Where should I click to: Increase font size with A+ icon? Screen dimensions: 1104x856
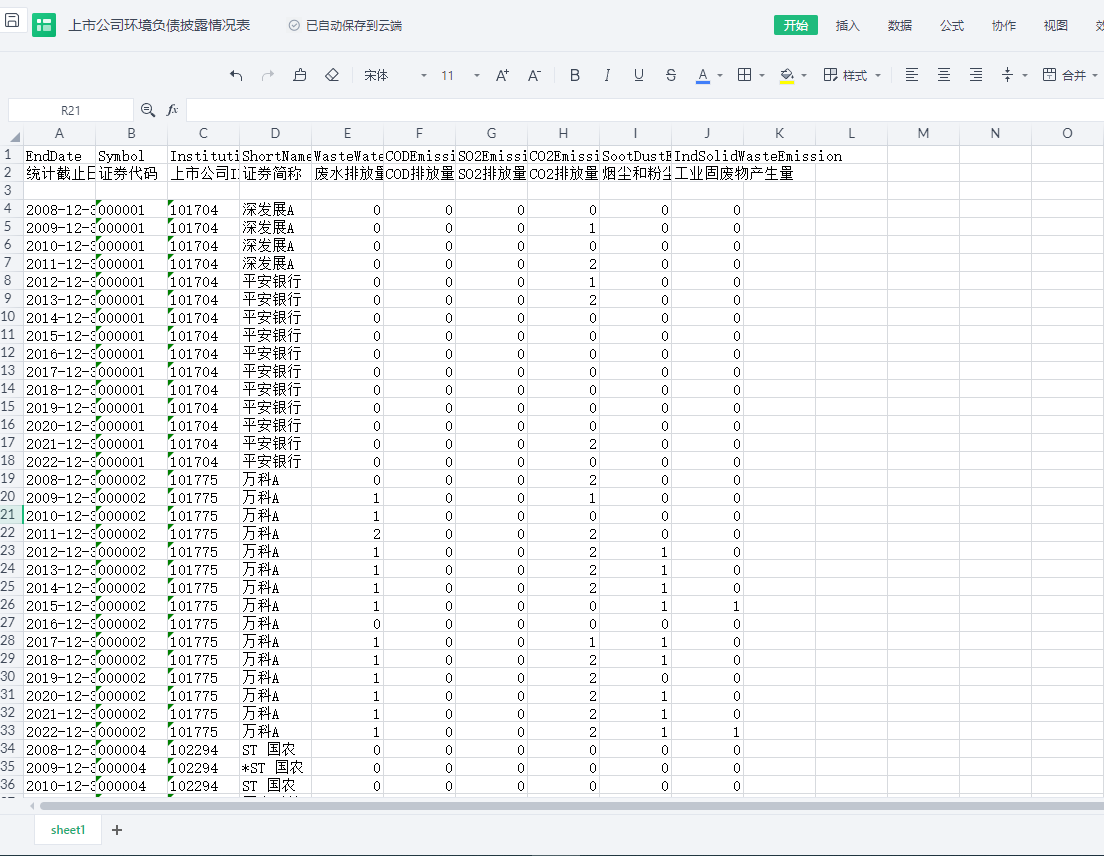[502, 75]
